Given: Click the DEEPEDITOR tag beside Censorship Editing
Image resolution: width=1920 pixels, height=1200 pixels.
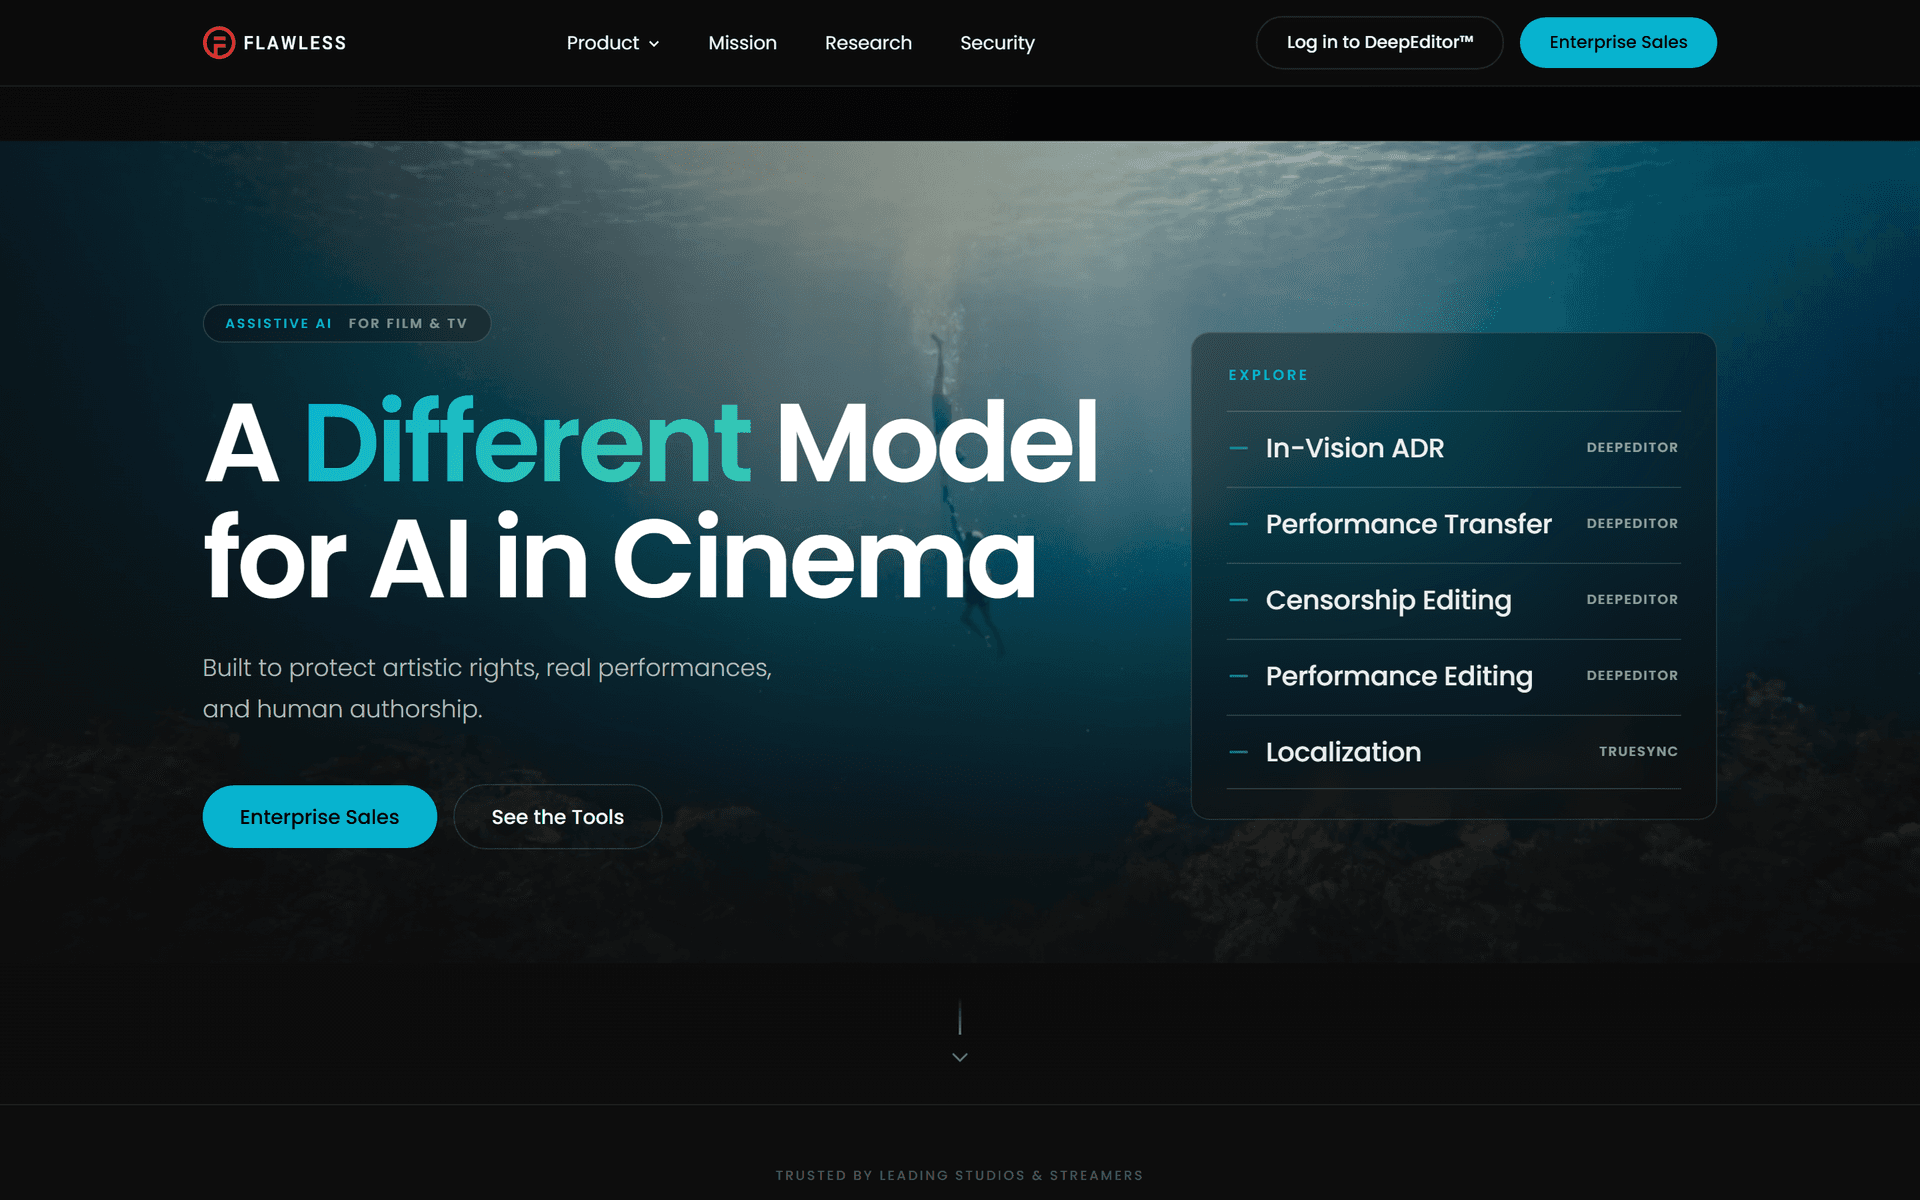Looking at the screenshot, I should [x=1632, y=599].
